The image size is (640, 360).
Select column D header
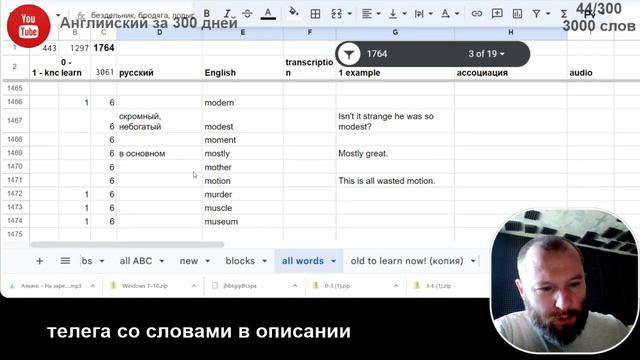pos(159,32)
